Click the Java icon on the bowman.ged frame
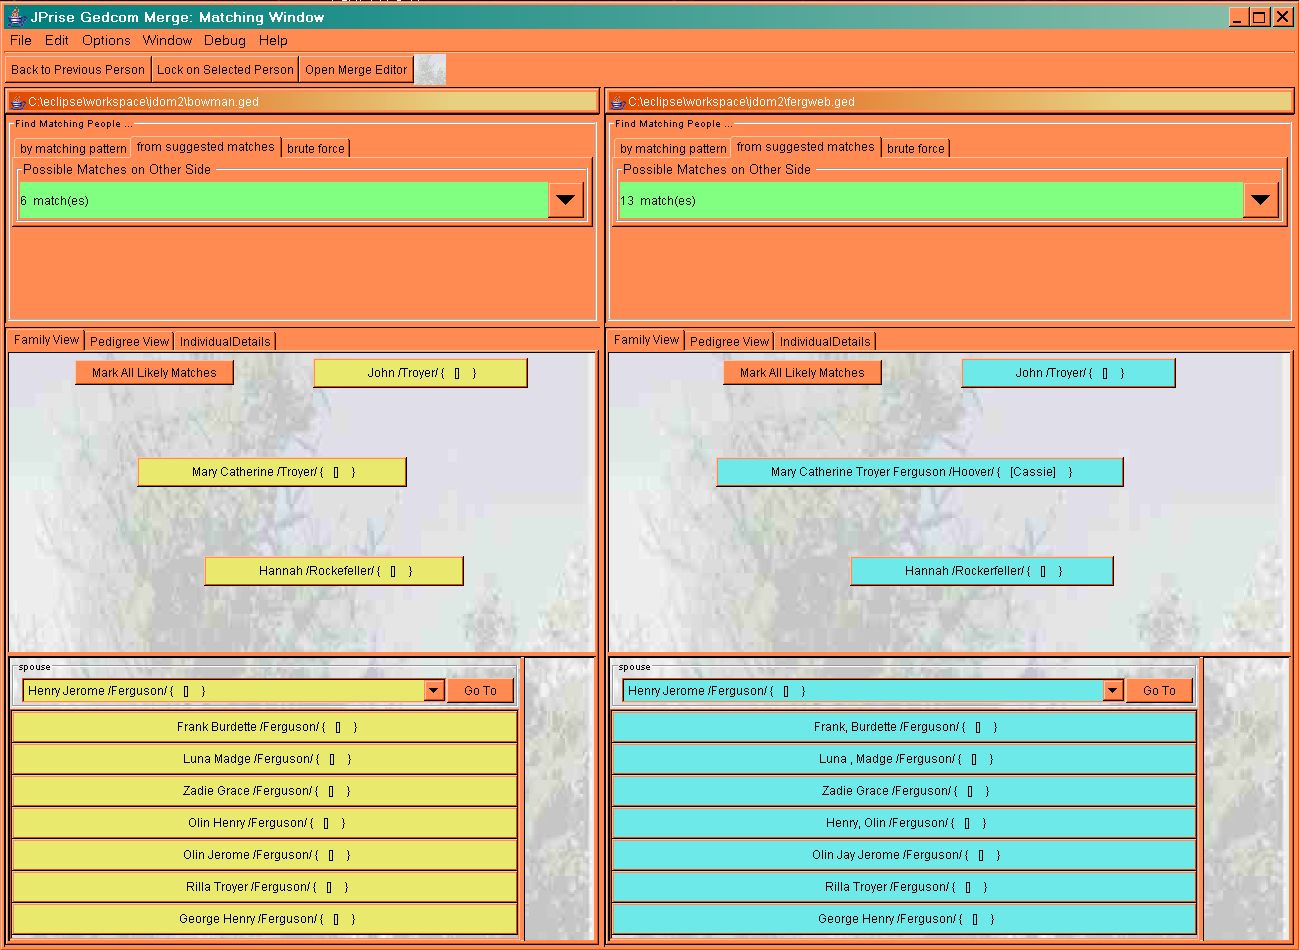Screen dimensions: 1299x950 click(x=17, y=102)
